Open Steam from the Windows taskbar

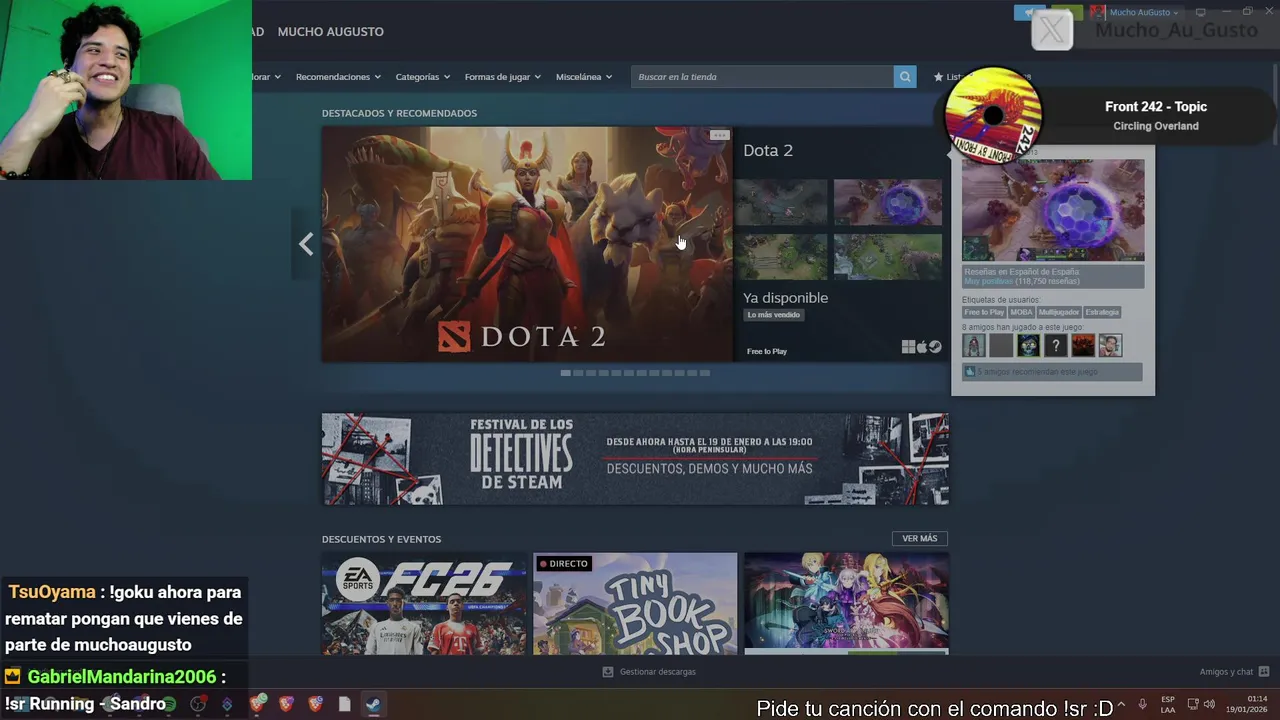tap(372, 704)
